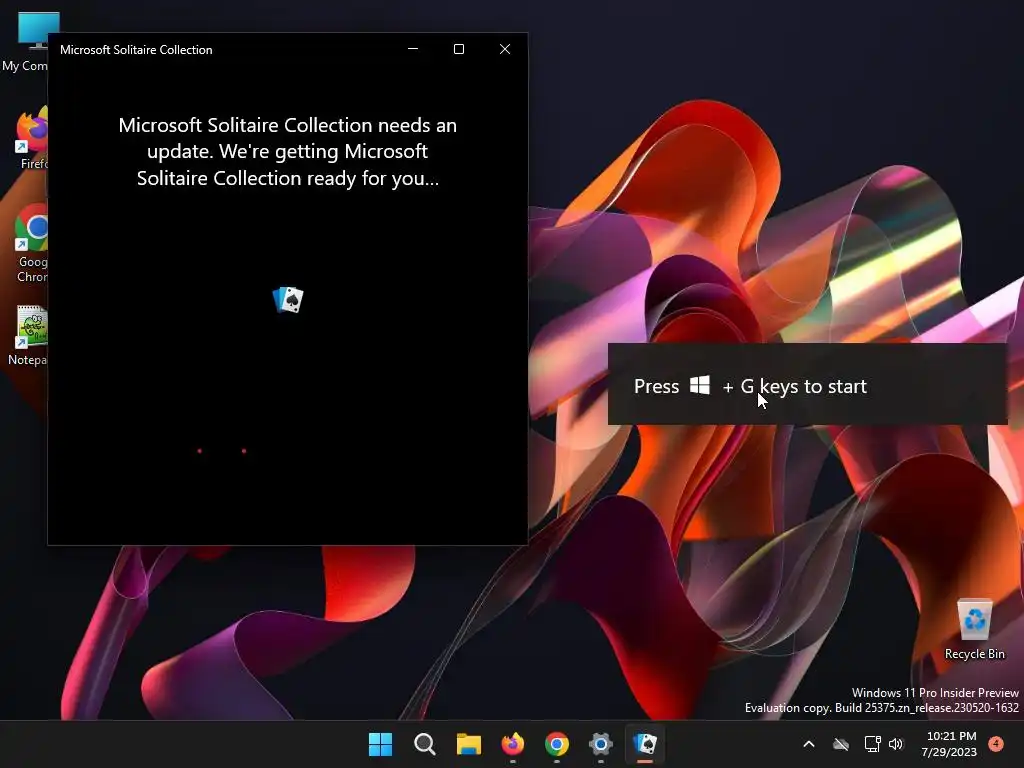Launch Google Chrome from the taskbar
The height and width of the screenshot is (768, 1024).
[556, 744]
